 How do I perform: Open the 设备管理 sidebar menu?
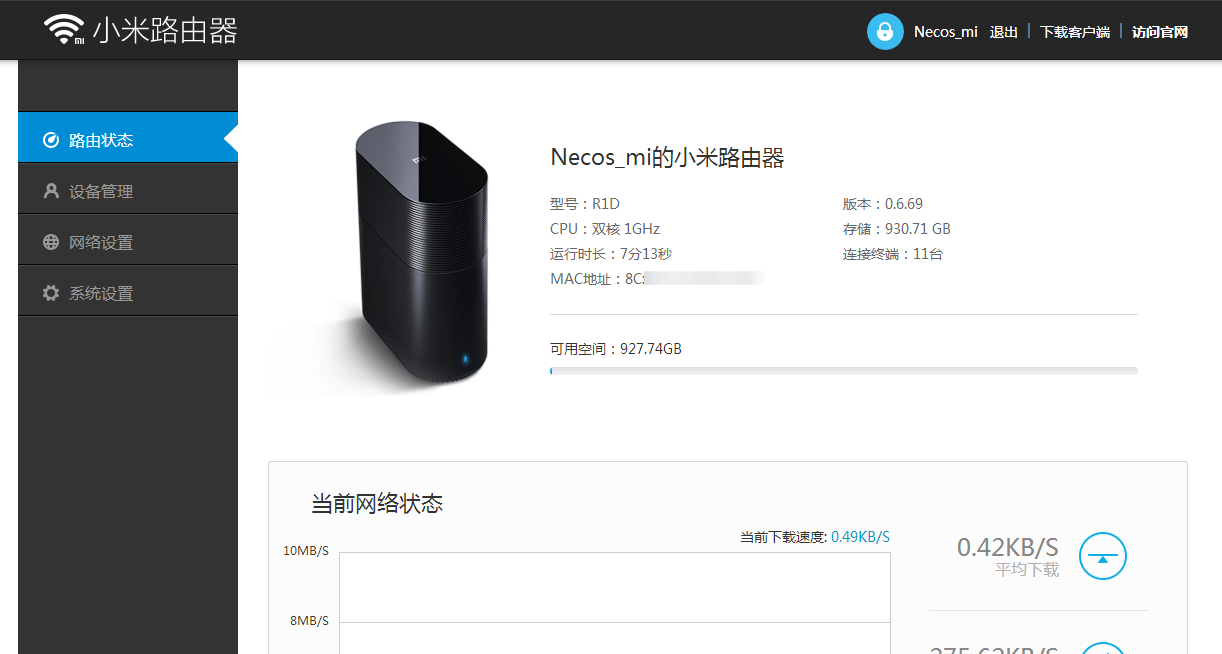128,190
